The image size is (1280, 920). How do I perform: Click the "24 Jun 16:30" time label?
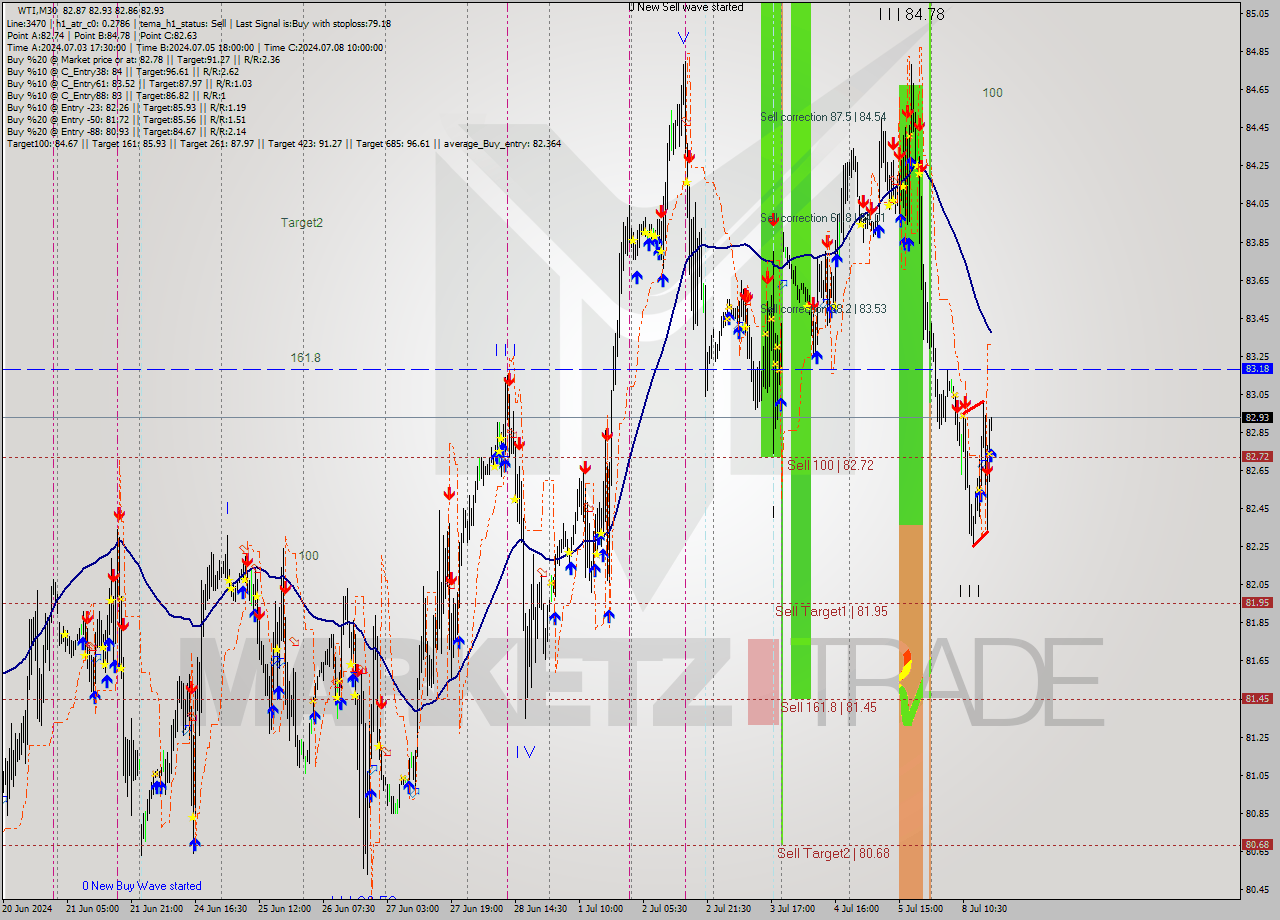point(222,909)
